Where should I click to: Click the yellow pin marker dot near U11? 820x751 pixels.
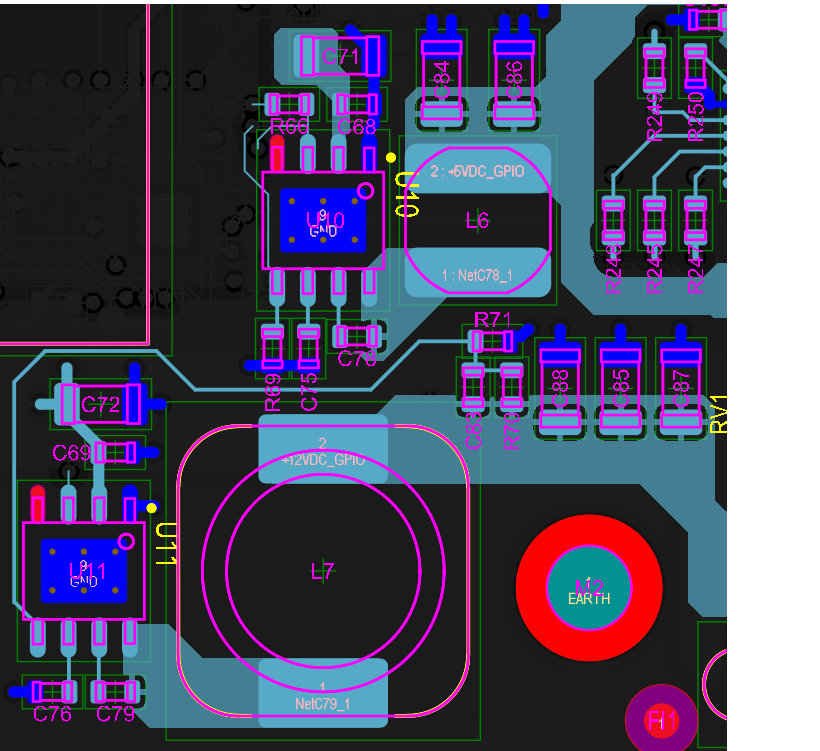click(x=152, y=508)
